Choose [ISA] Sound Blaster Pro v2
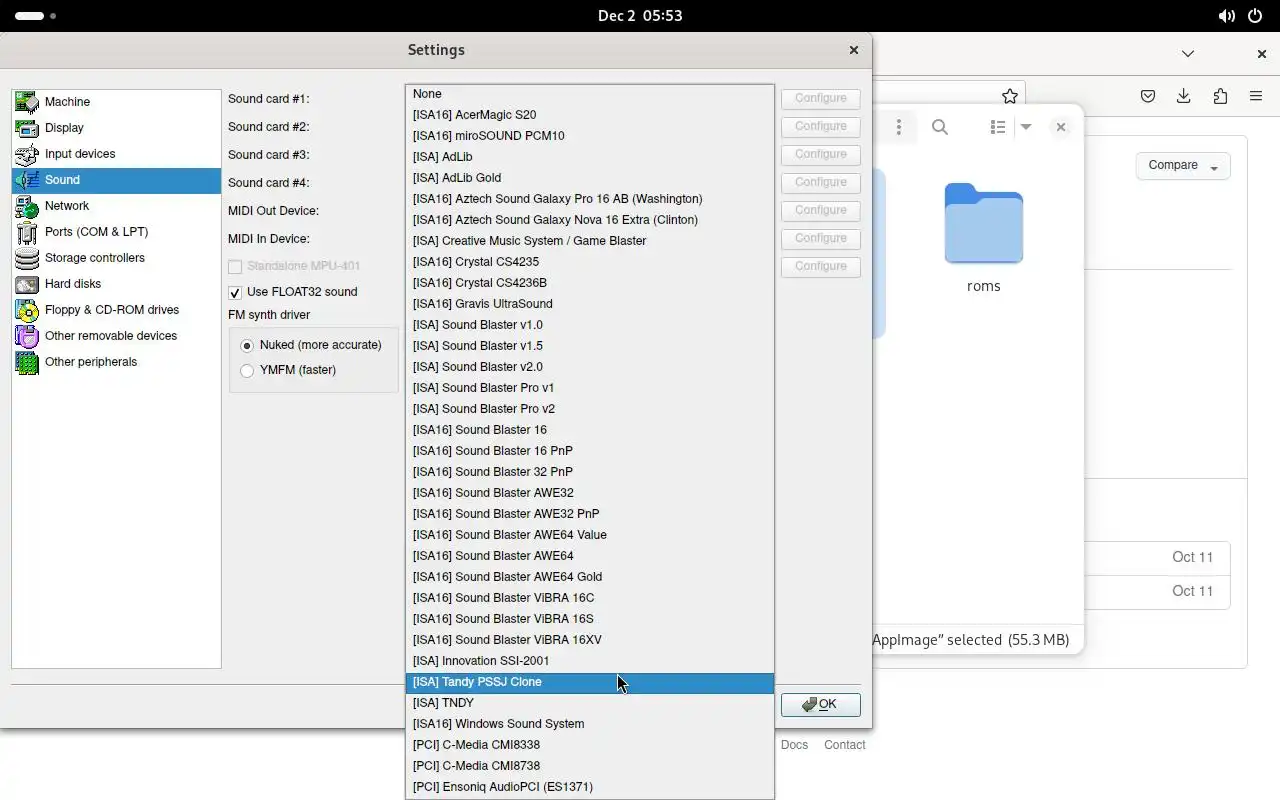 pyautogui.click(x=590, y=409)
